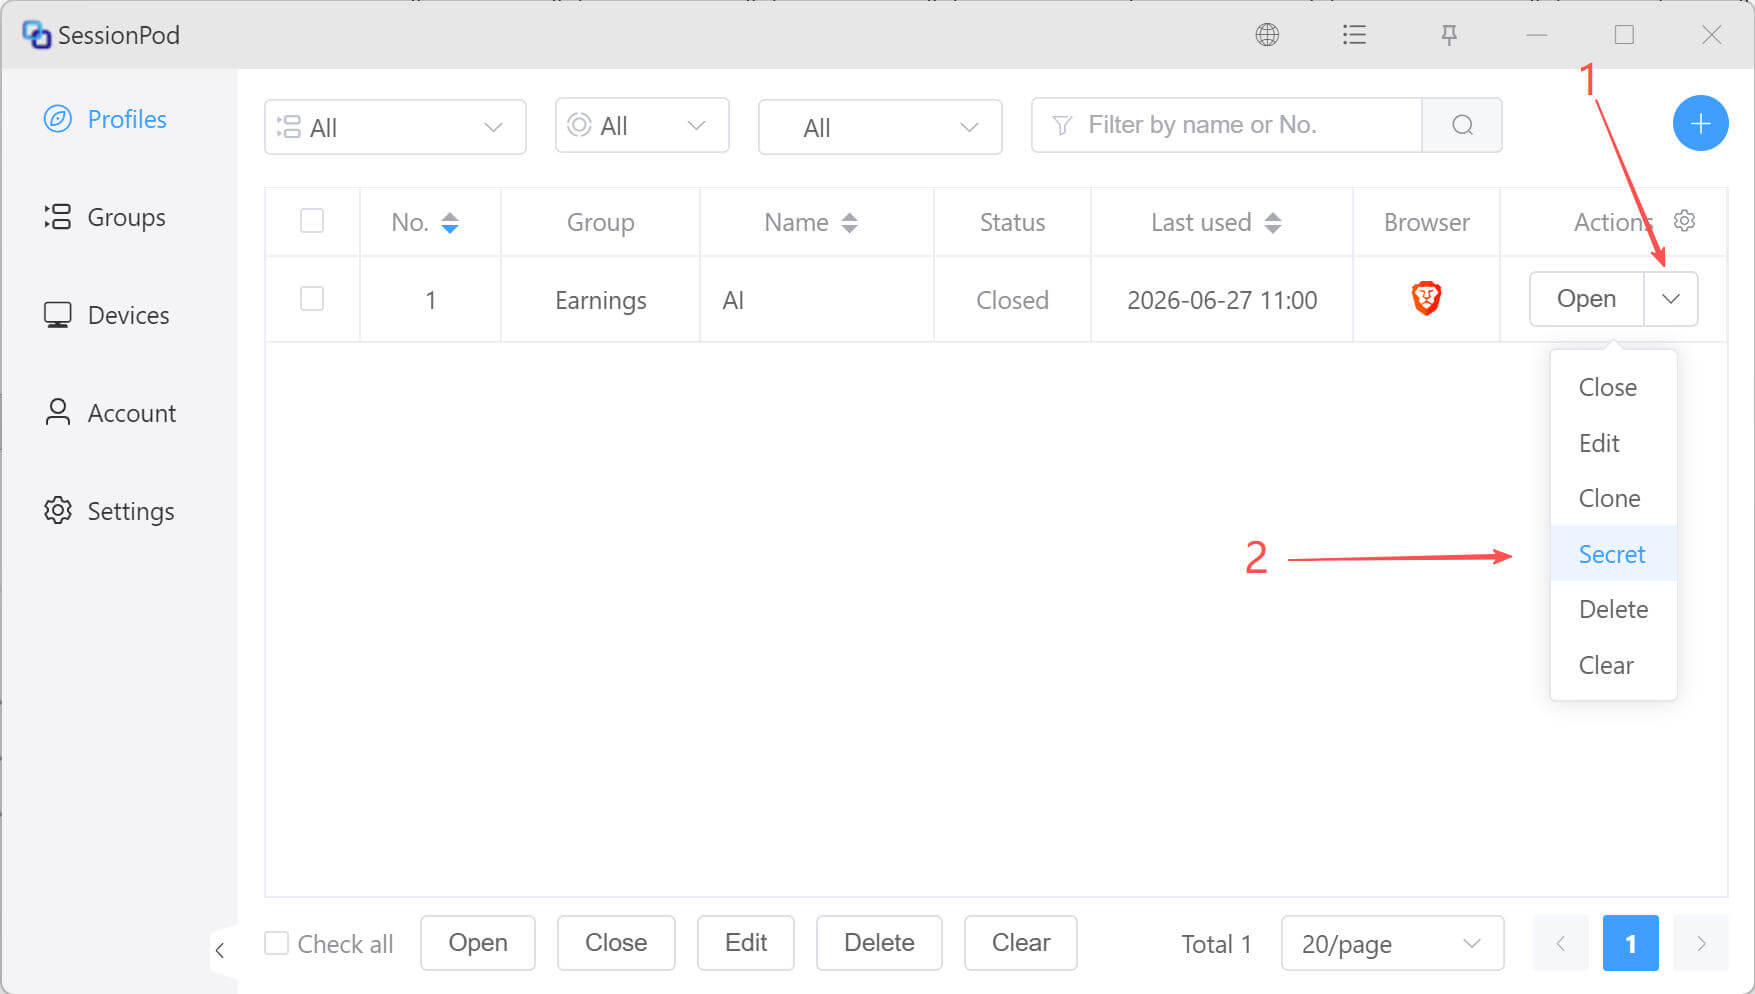Focus the Filter by name or No. field
This screenshot has width=1755, height=994.
tap(1227, 125)
